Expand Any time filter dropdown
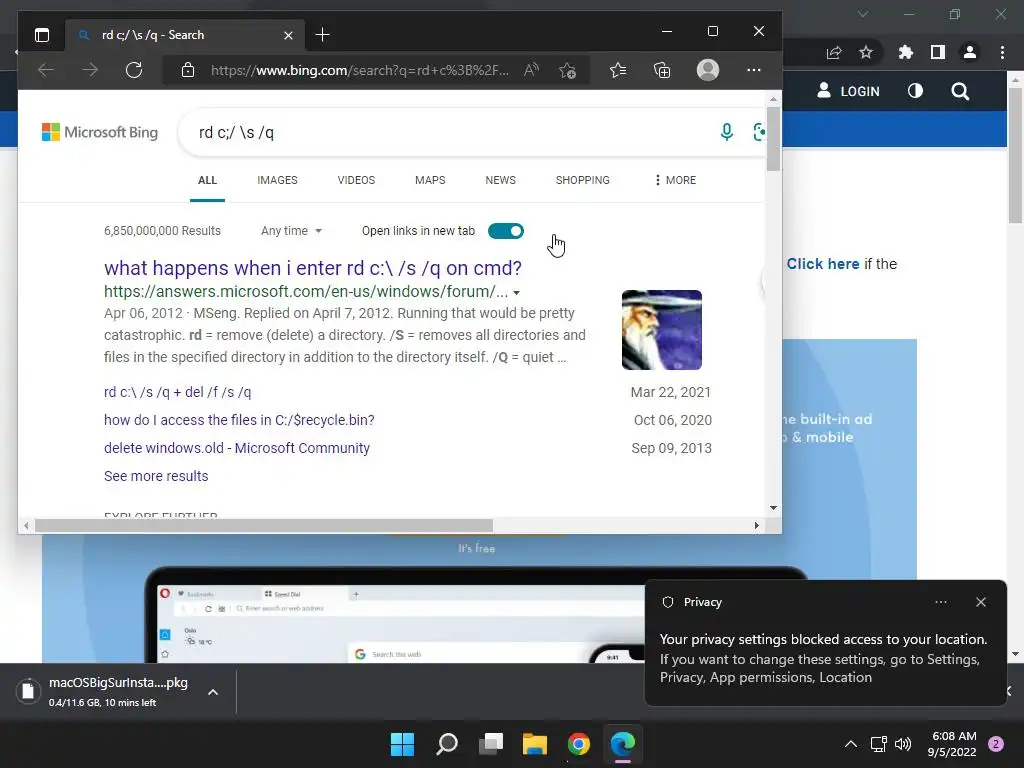Screen dimensions: 1024x768 pyautogui.click(x=291, y=231)
